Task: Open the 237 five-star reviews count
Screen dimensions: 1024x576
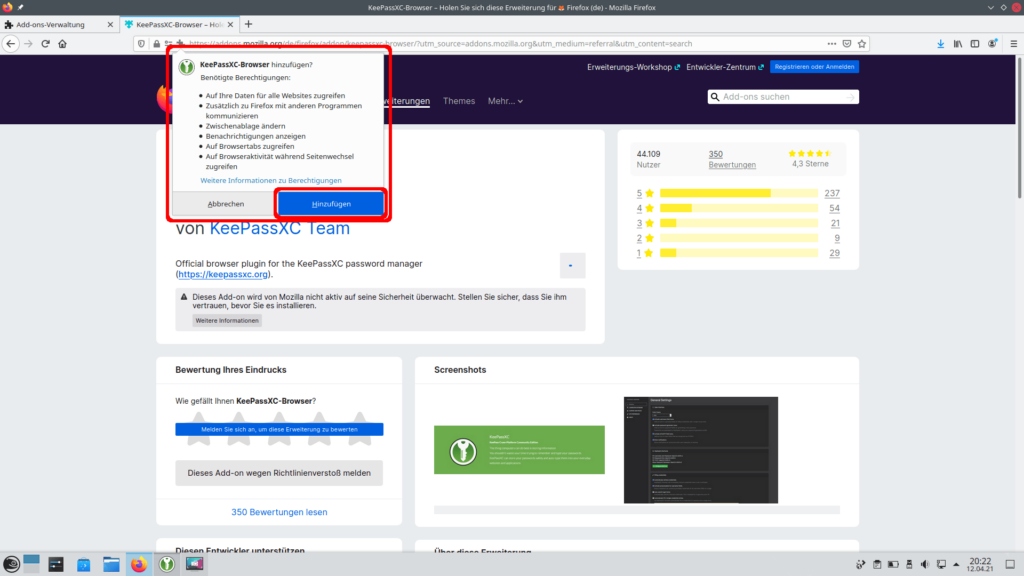Action: coord(832,193)
